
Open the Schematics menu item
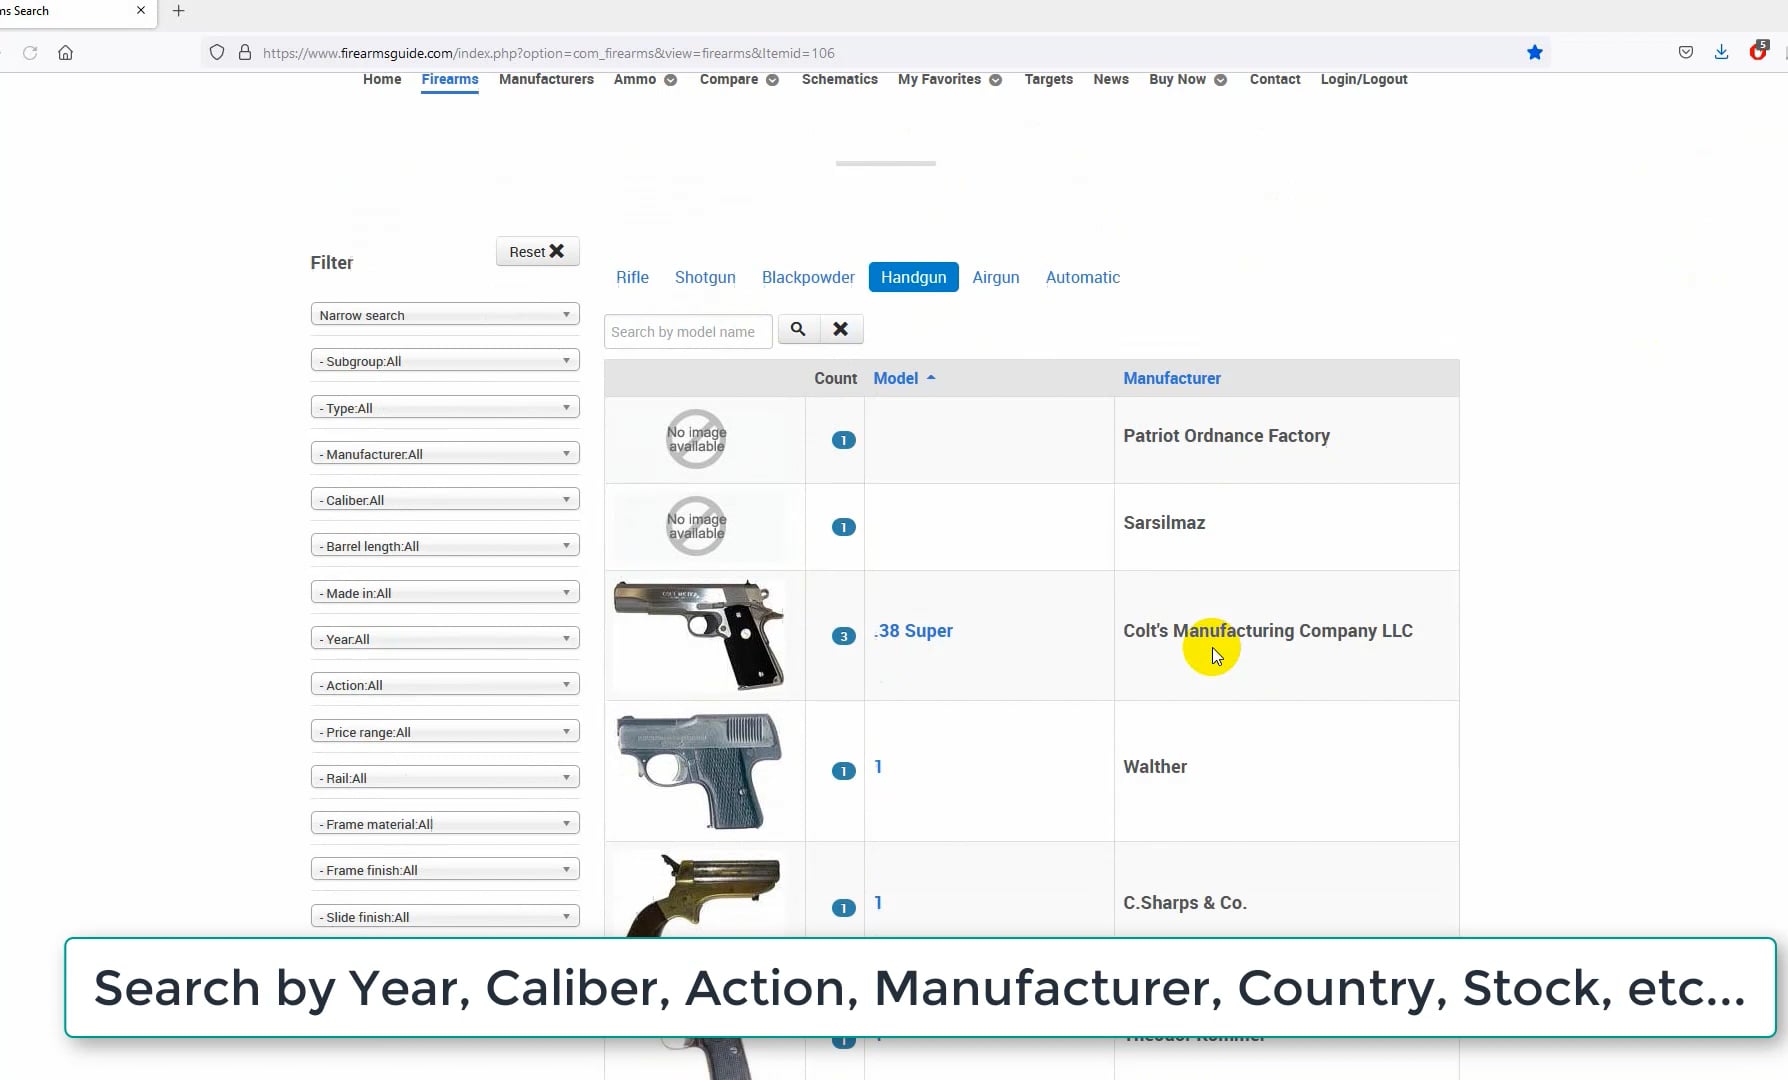[840, 79]
